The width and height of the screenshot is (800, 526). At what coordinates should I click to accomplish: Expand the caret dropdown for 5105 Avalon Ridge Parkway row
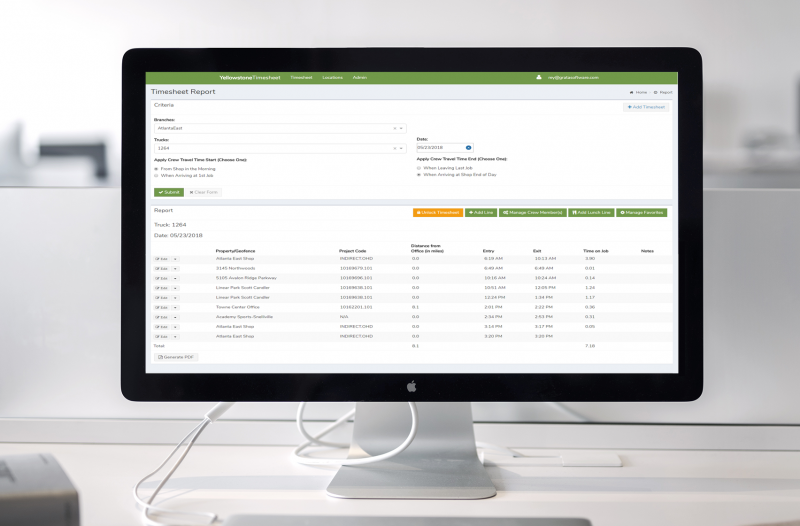175,279
